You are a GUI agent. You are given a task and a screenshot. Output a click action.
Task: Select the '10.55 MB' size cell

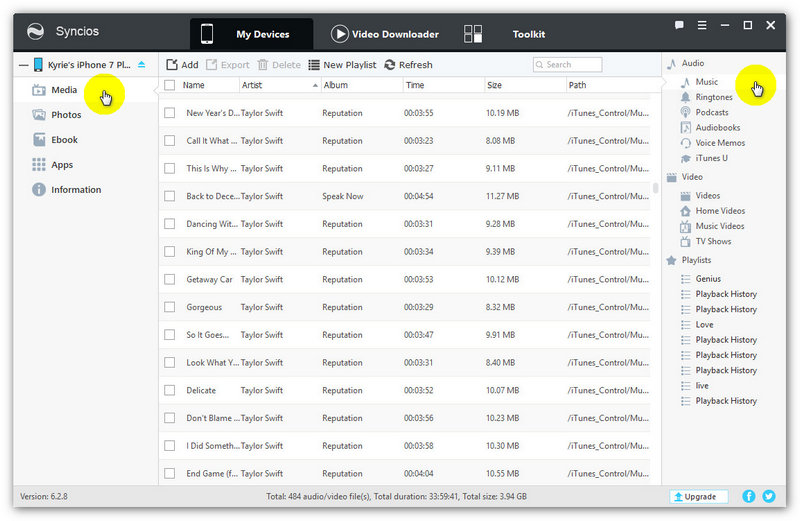coord(502,473)
